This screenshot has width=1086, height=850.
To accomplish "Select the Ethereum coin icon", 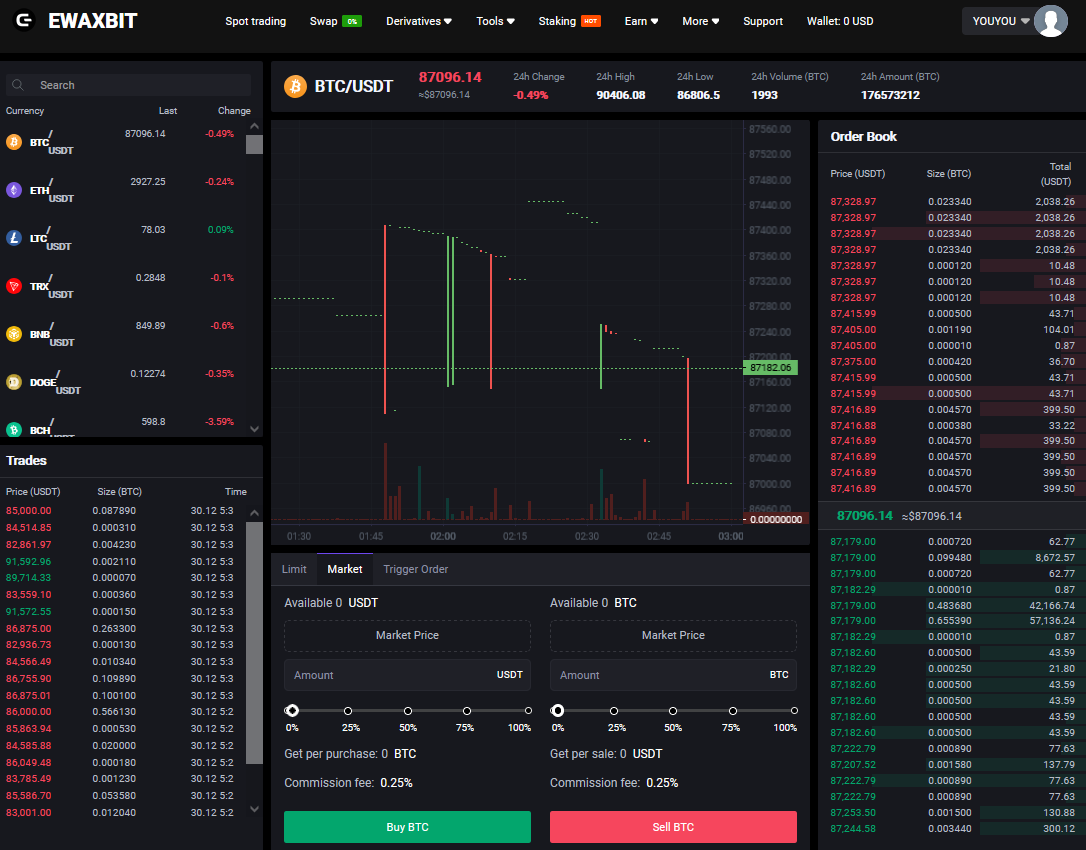I will coord(14,190).
